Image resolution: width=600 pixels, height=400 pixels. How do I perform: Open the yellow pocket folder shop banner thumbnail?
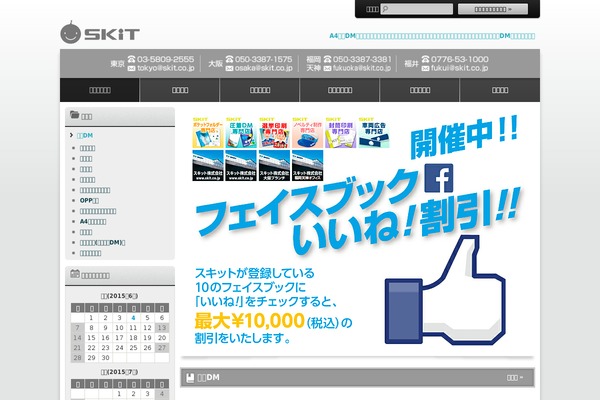(x=208, y=132)
